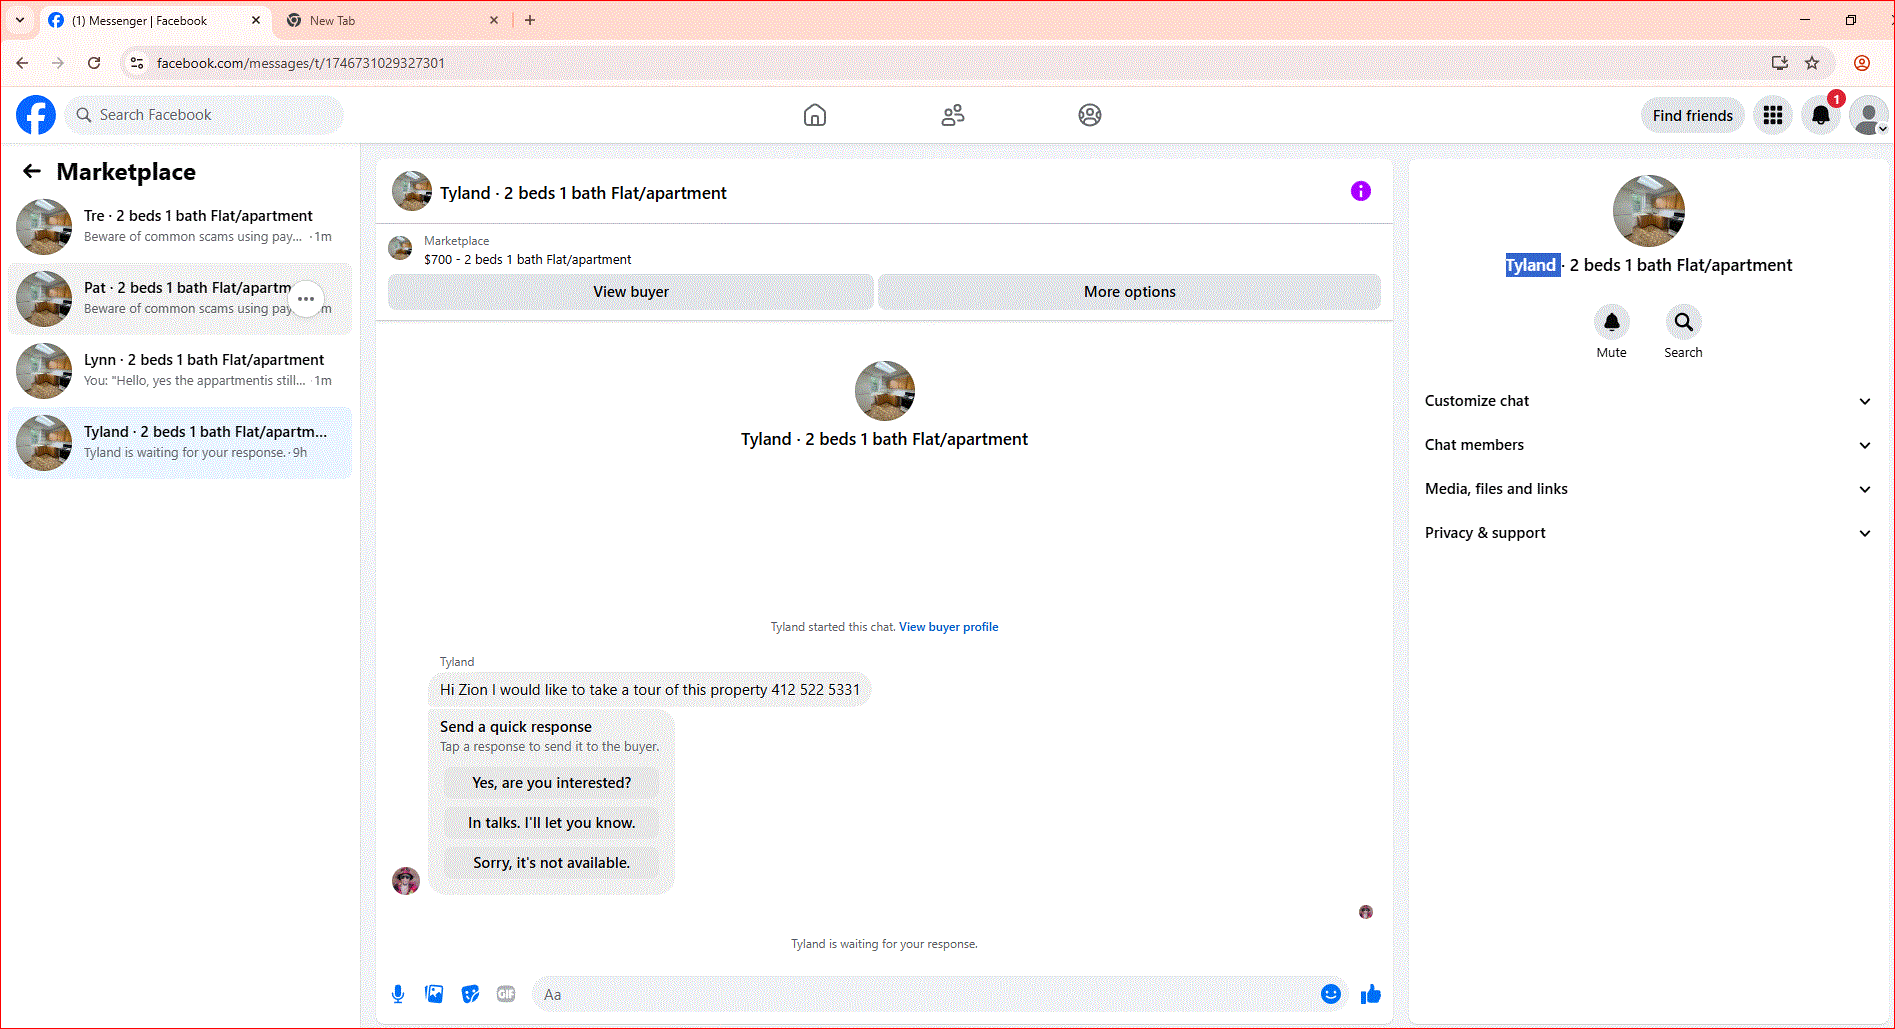Open the three-dot options on Pat's chat
Viewport: 1895px width, 1029px height.
click(306, 299)
